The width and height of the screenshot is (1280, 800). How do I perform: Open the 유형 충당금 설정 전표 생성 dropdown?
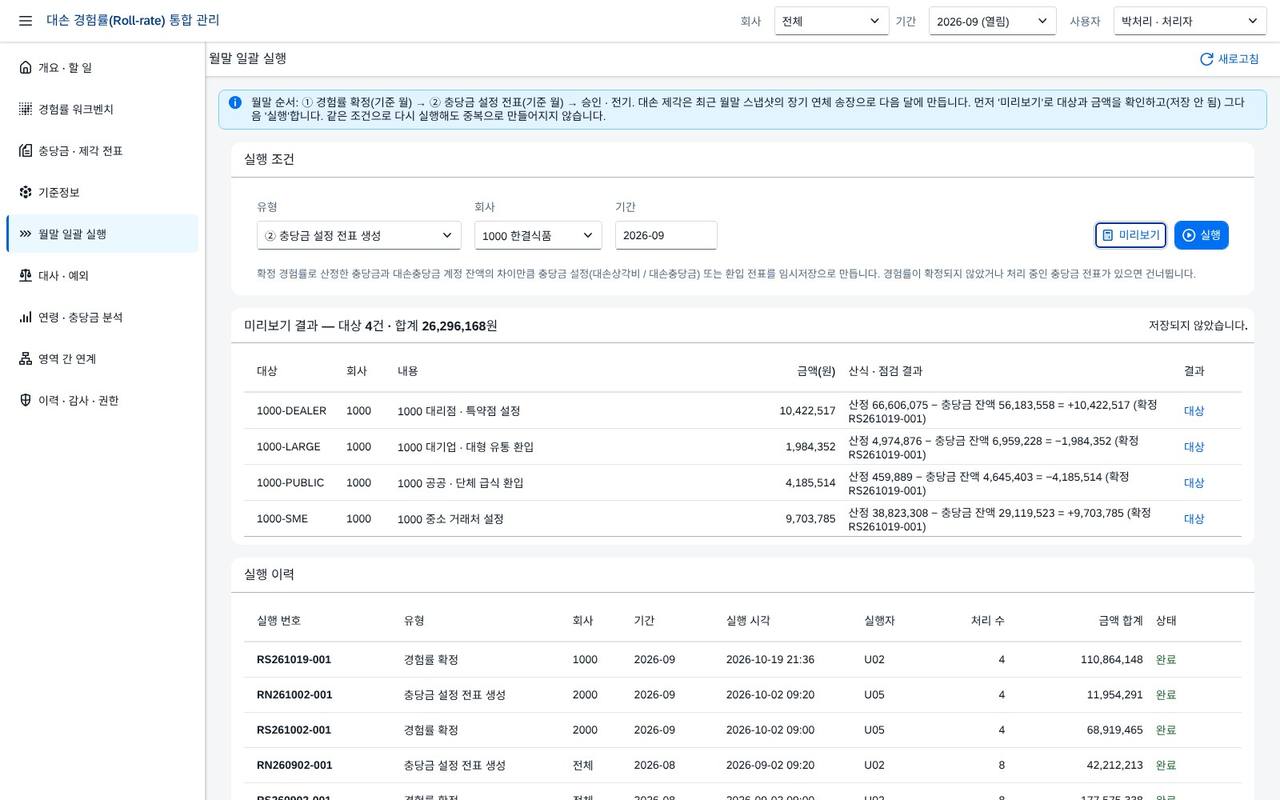pyautogui.click(x=359, y=236)
